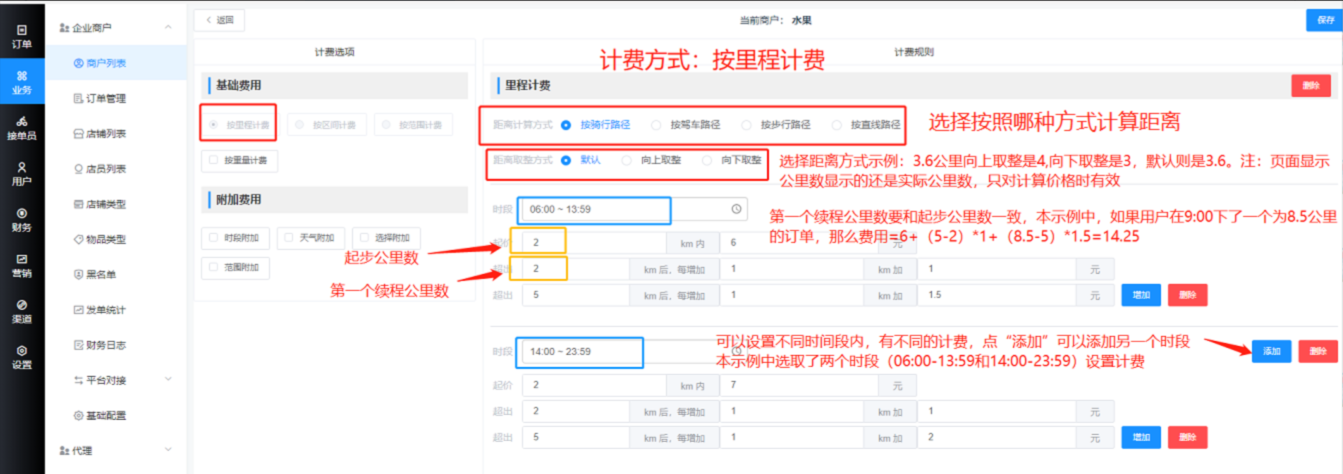Click the 14:00 ~ 23:59 time range field
The height and width of the screenshot is (474, 1343).
coord(580,351)
